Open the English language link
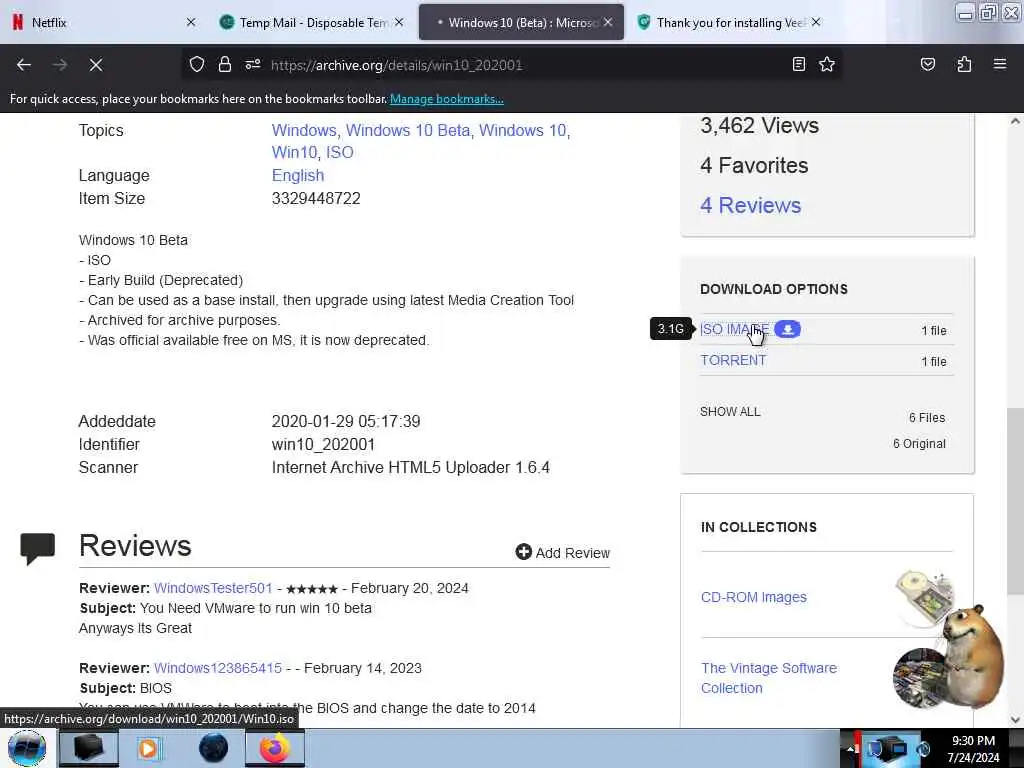Viewport: 1024px width, 768px height. tap(298, 175)
